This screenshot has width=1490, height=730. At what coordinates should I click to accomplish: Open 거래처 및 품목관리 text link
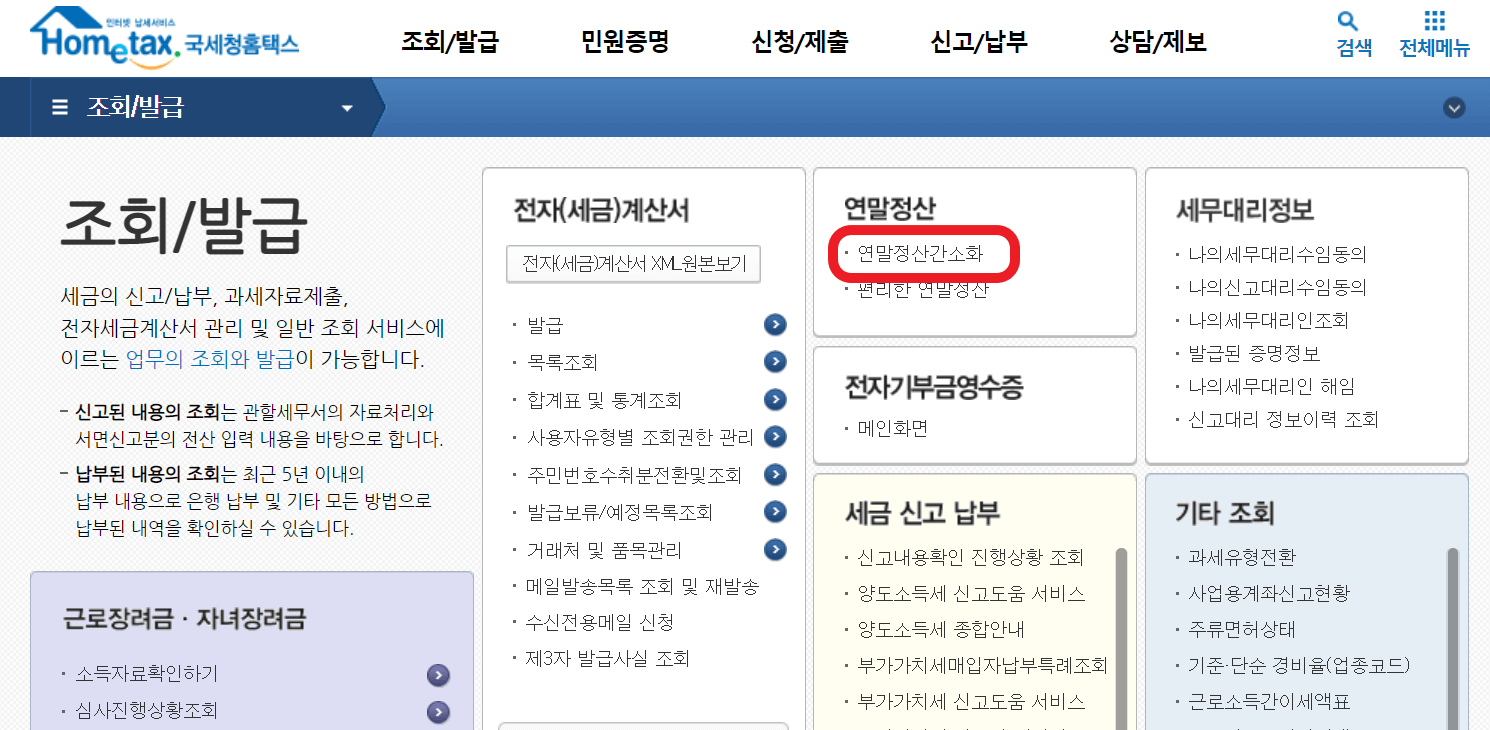[x=604, y=549]
